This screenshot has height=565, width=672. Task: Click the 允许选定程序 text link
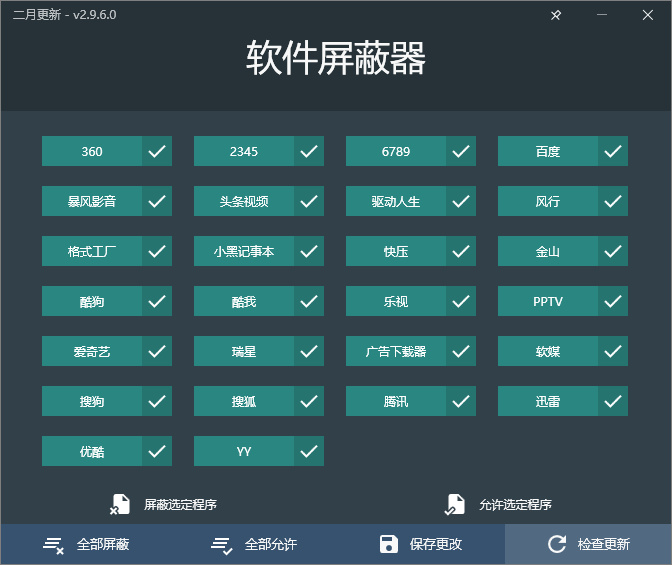[x=516, y=505]
